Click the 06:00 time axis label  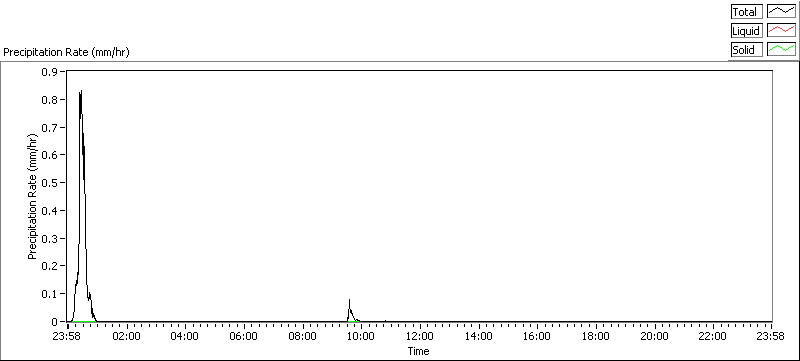pyautogui.click(x=243, y=336)
